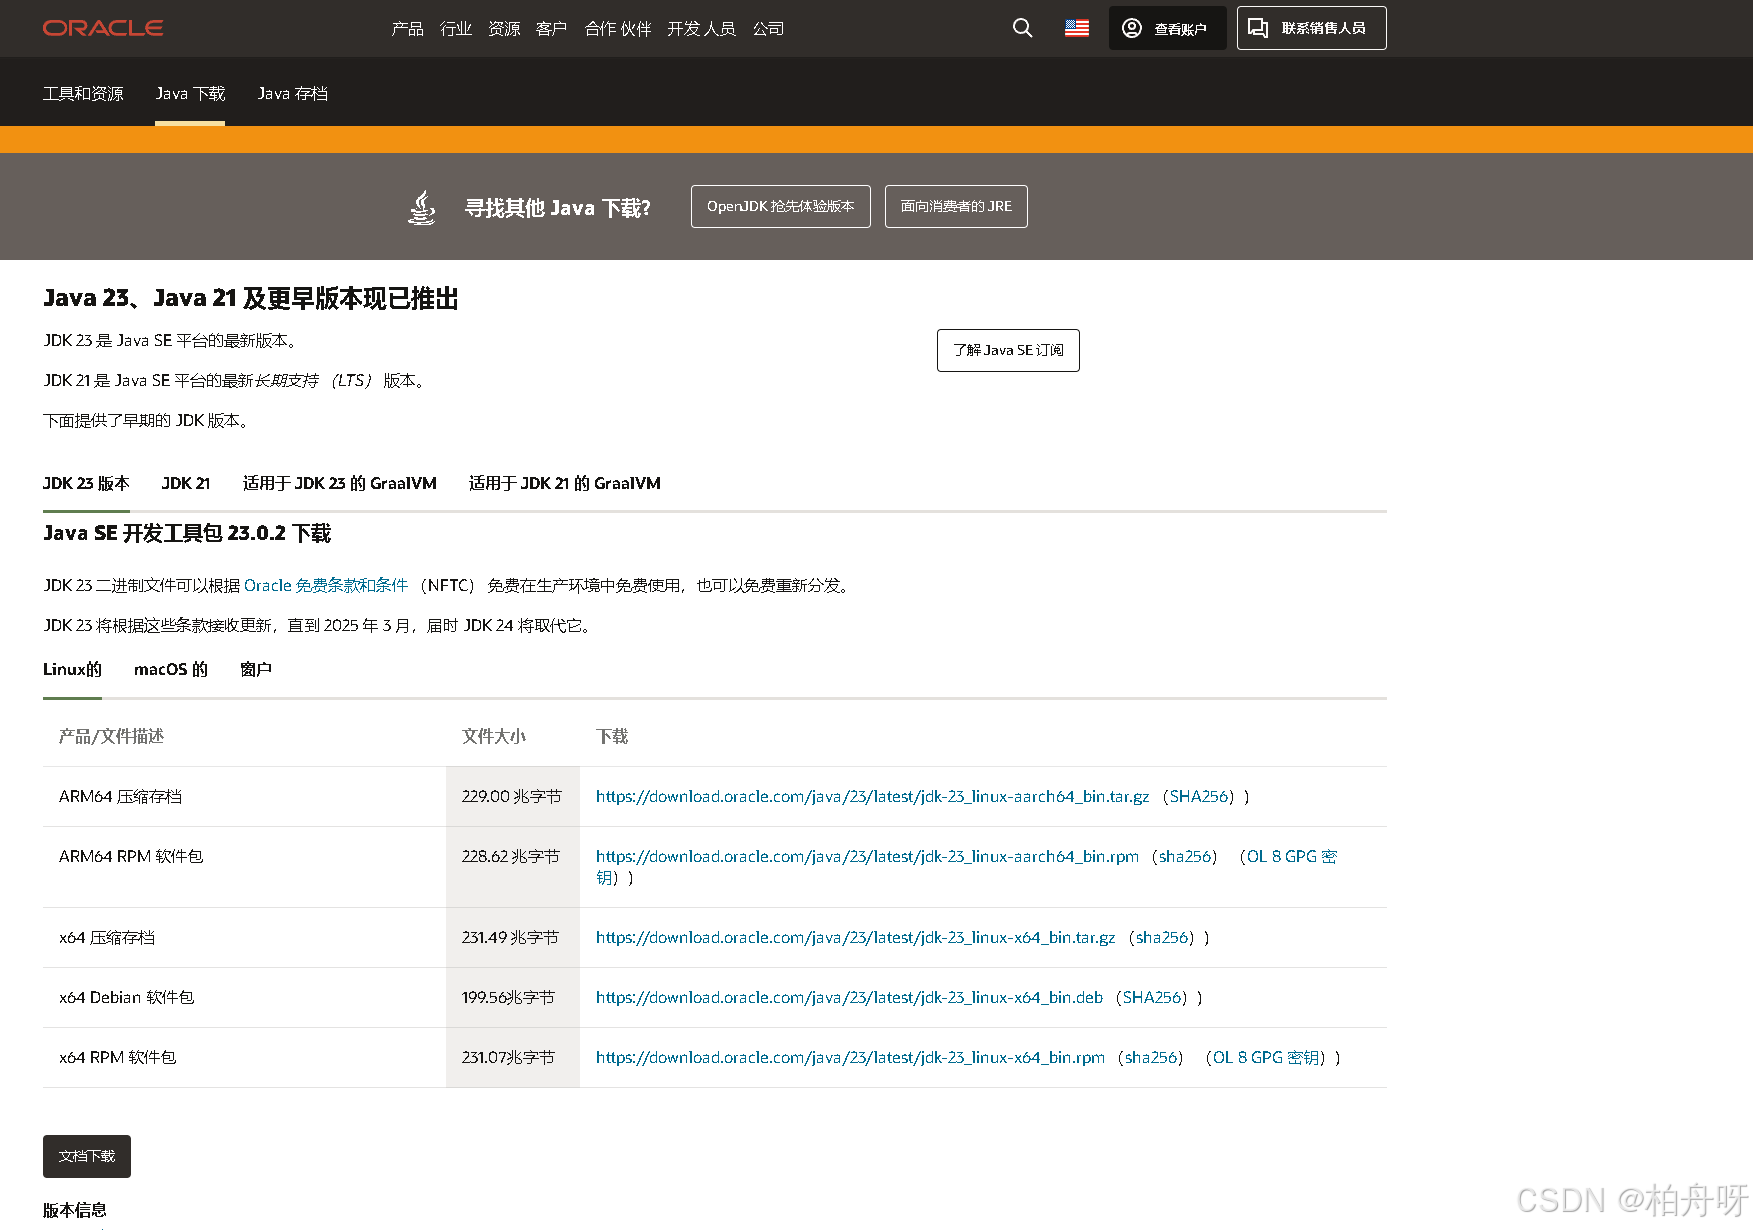Switch to JDK 21 tab
The image size is (1753, 1230).
[x=186, y=483]
